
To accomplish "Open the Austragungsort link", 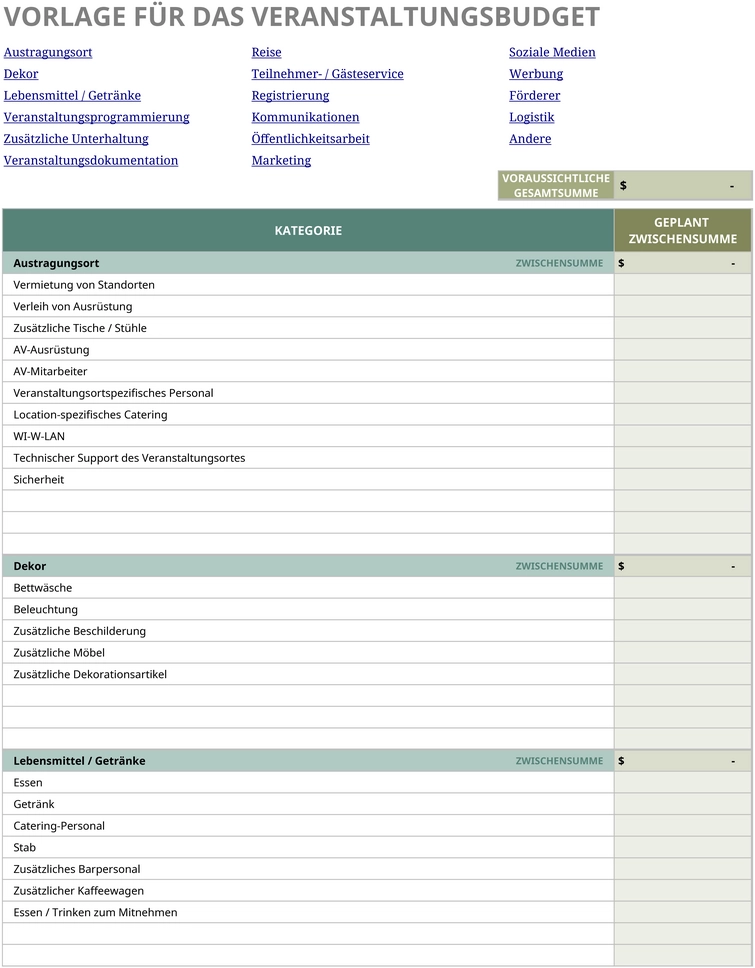I will pos(48,52).
